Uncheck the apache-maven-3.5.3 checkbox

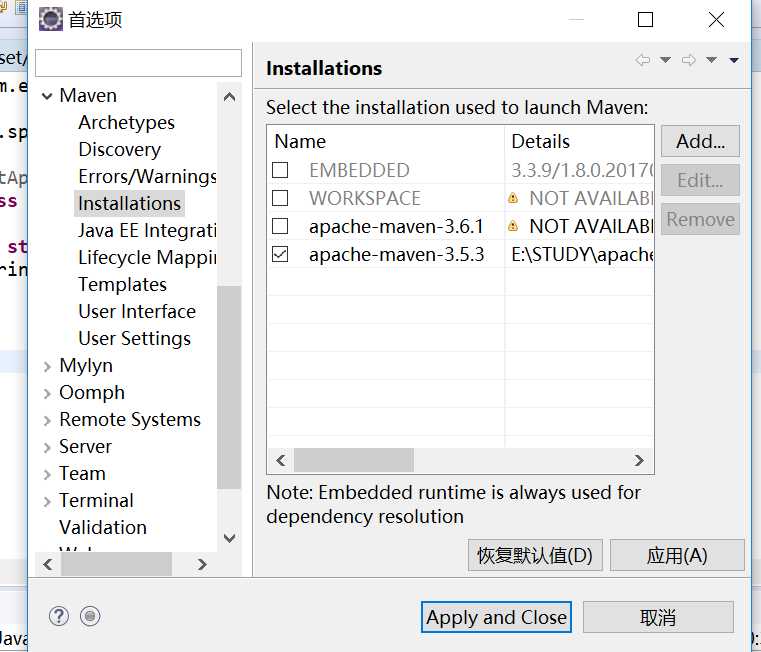280,254
